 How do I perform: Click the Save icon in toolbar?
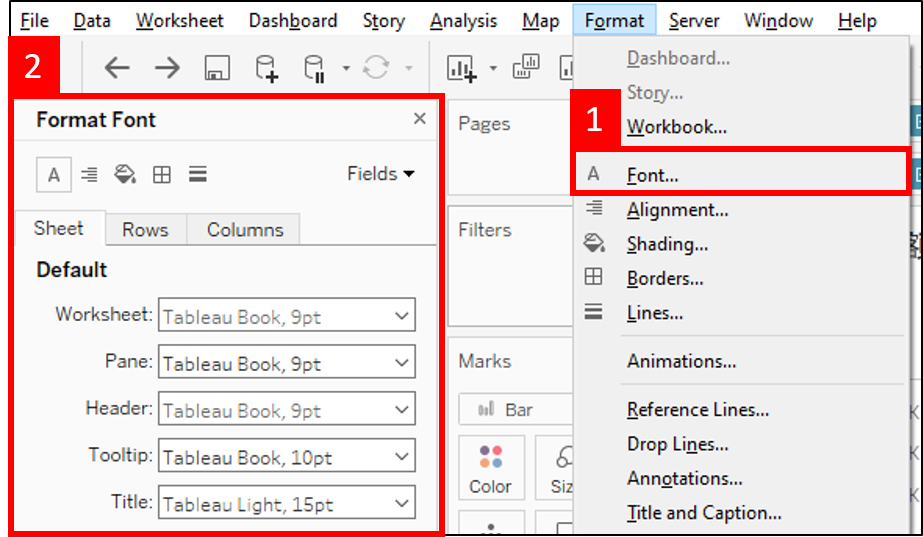click(x=217, y=68)
